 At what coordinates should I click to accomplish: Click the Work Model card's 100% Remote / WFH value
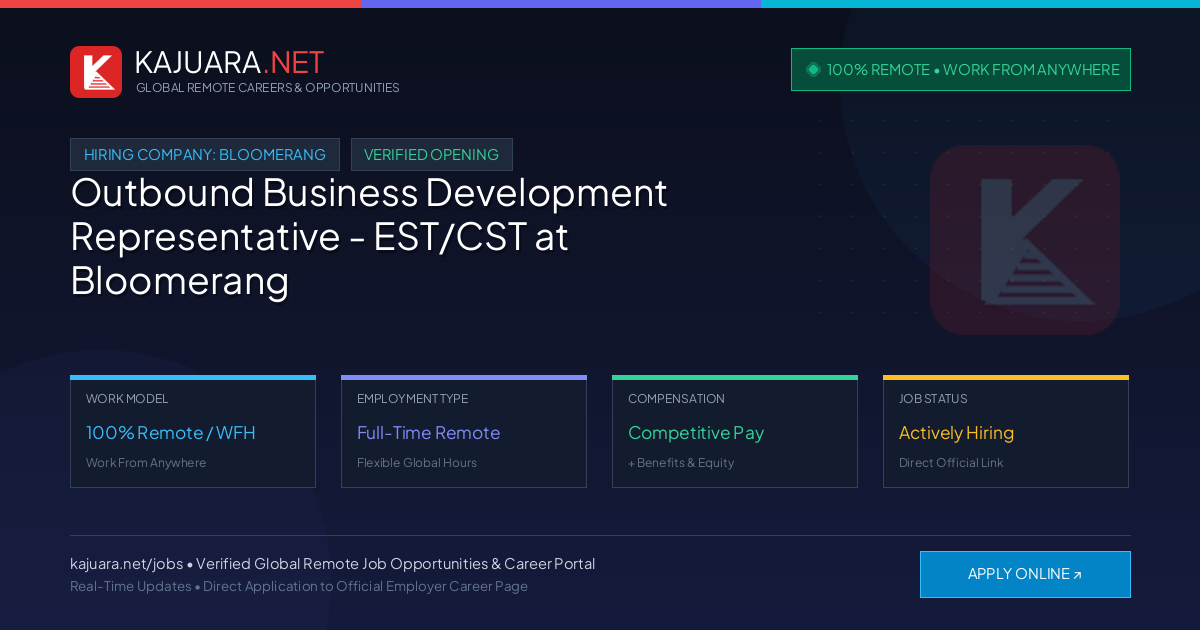tap(171, 433)
